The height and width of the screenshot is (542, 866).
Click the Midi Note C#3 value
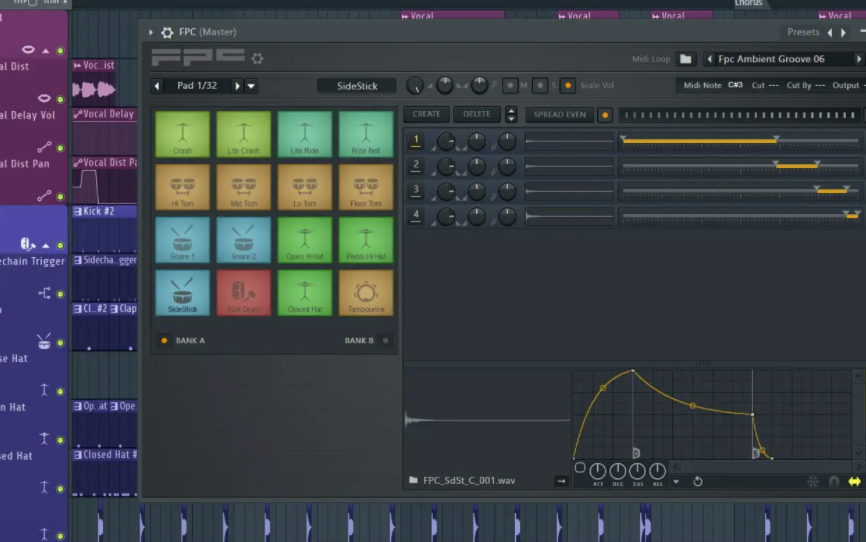tap(735, 85)
